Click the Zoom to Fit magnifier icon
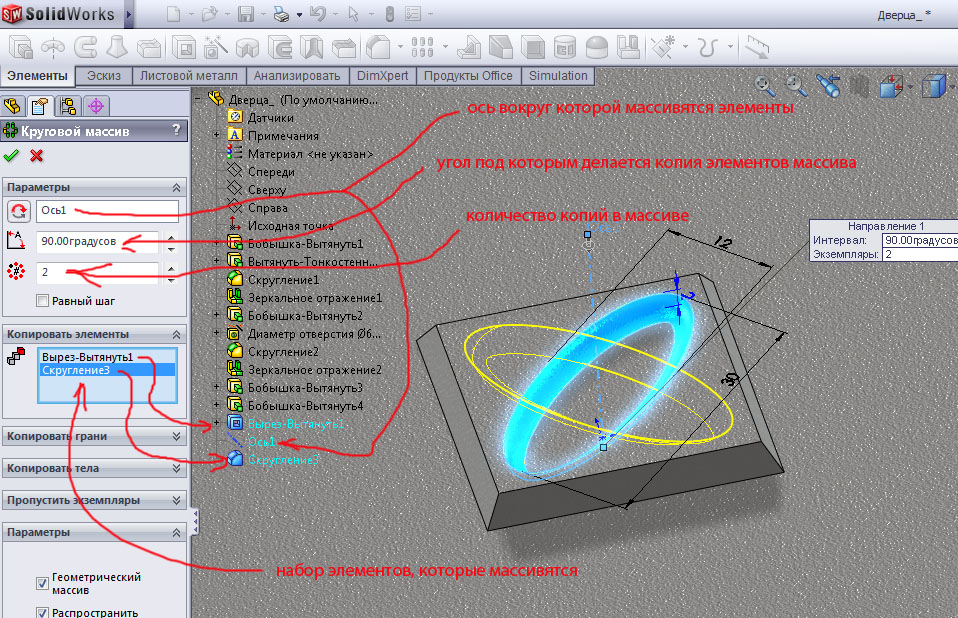958x618 pixels. coord(765,86)
